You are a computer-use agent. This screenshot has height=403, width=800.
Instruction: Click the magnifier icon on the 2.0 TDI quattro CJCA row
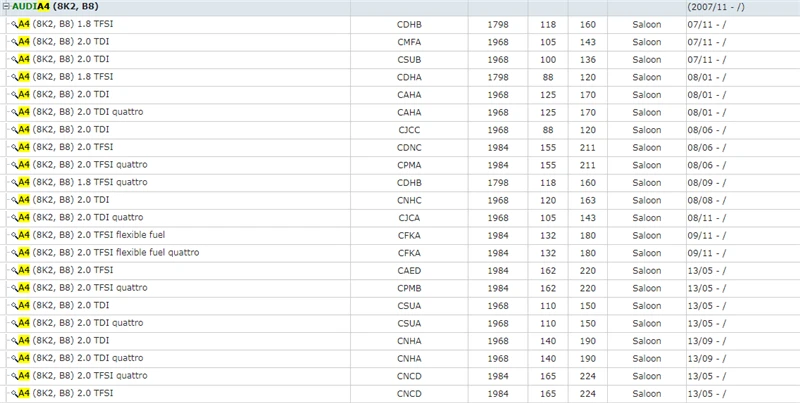(14, 218)
